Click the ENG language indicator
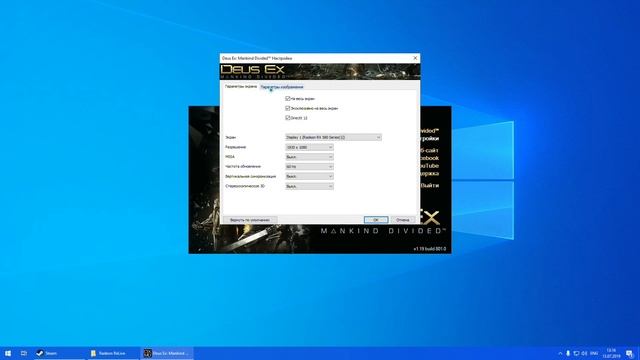Screen dimensions: 640x360 pos(594,353)
